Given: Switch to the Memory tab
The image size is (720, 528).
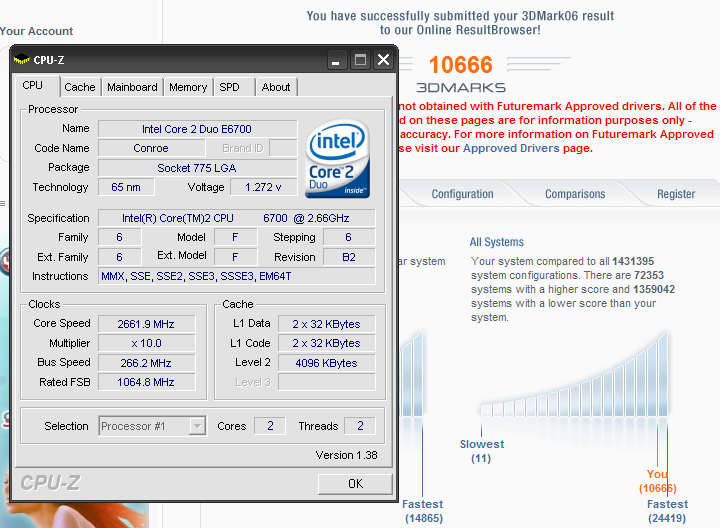Looking at the screenshot, I should coord(188,87).
